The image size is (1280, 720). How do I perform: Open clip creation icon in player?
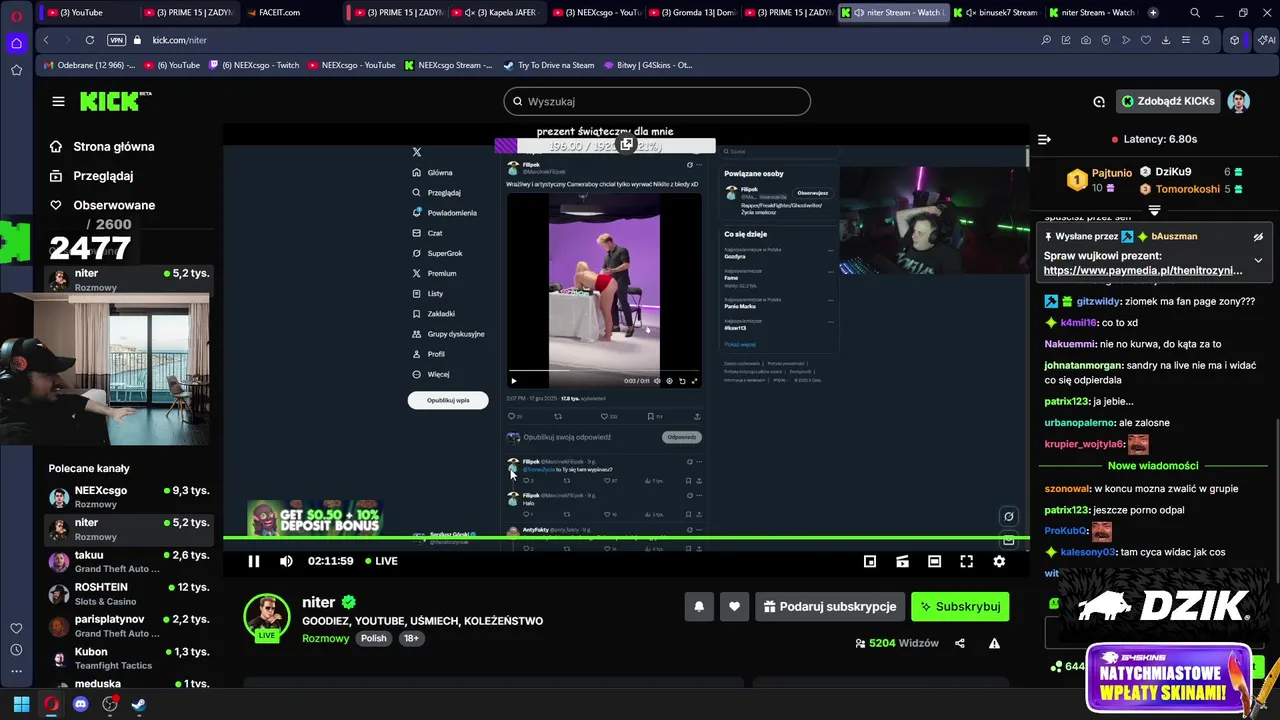[902, 561]
